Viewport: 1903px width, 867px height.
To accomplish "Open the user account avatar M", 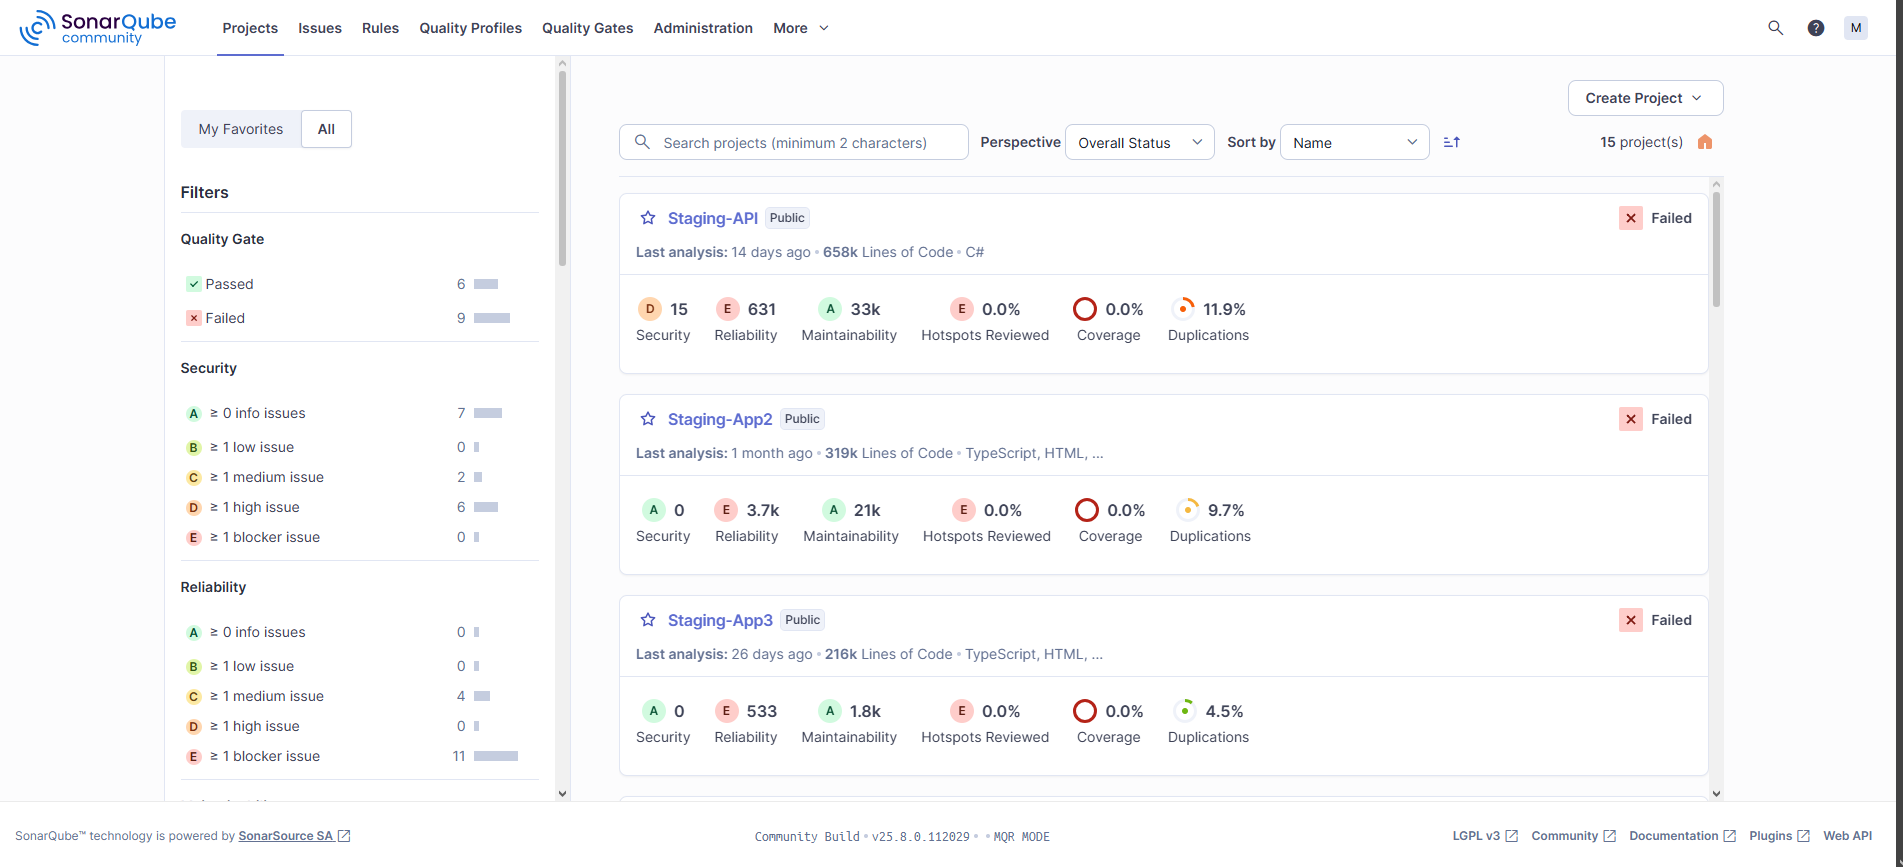I will click(x=1856, y=28).
